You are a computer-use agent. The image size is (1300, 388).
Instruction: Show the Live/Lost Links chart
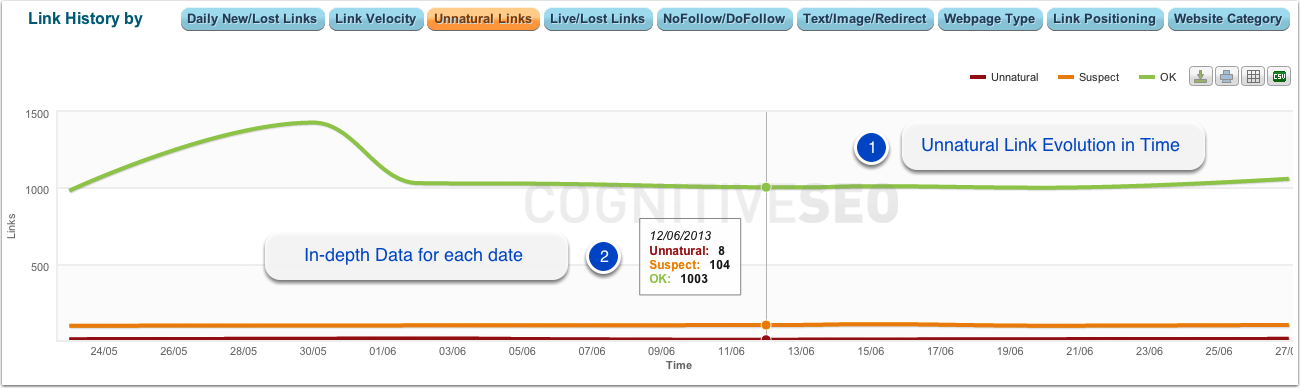point(598,19)
